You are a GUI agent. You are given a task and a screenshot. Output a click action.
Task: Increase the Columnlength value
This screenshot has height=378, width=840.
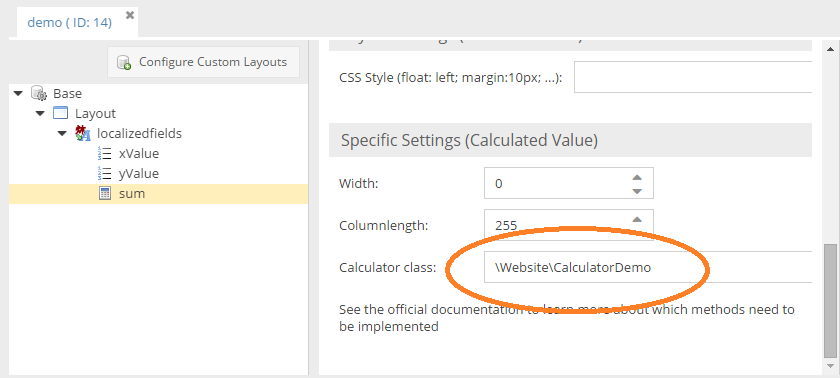pos(636,219)
